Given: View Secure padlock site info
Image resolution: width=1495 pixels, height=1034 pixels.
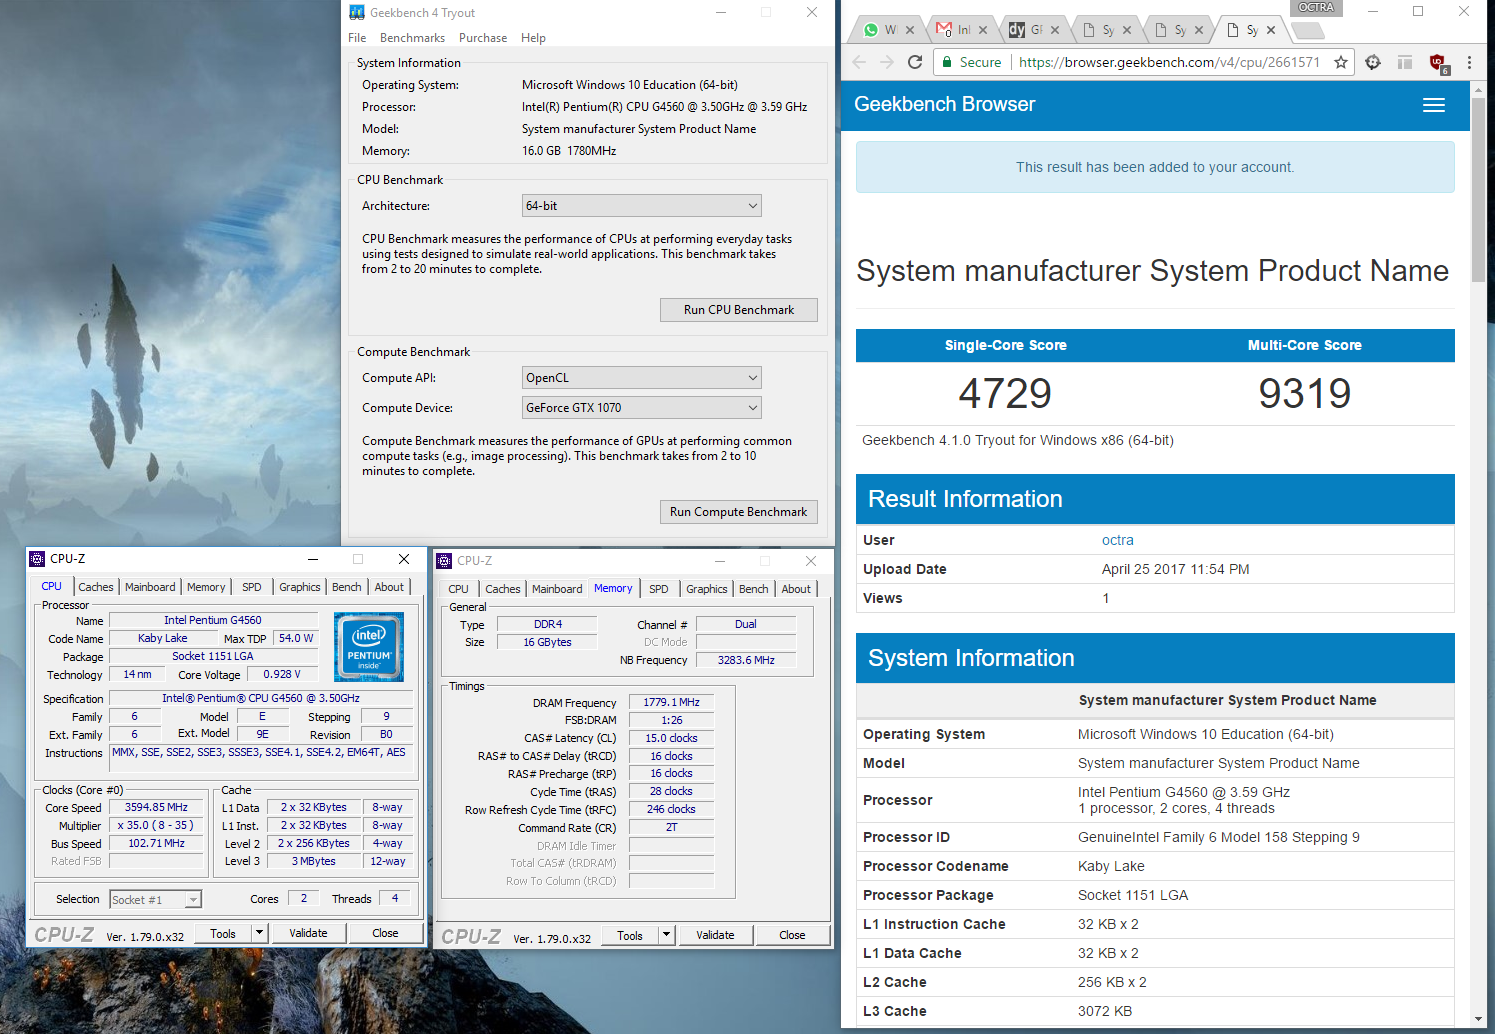Looking at the screenshot, I should click(971, 62).
